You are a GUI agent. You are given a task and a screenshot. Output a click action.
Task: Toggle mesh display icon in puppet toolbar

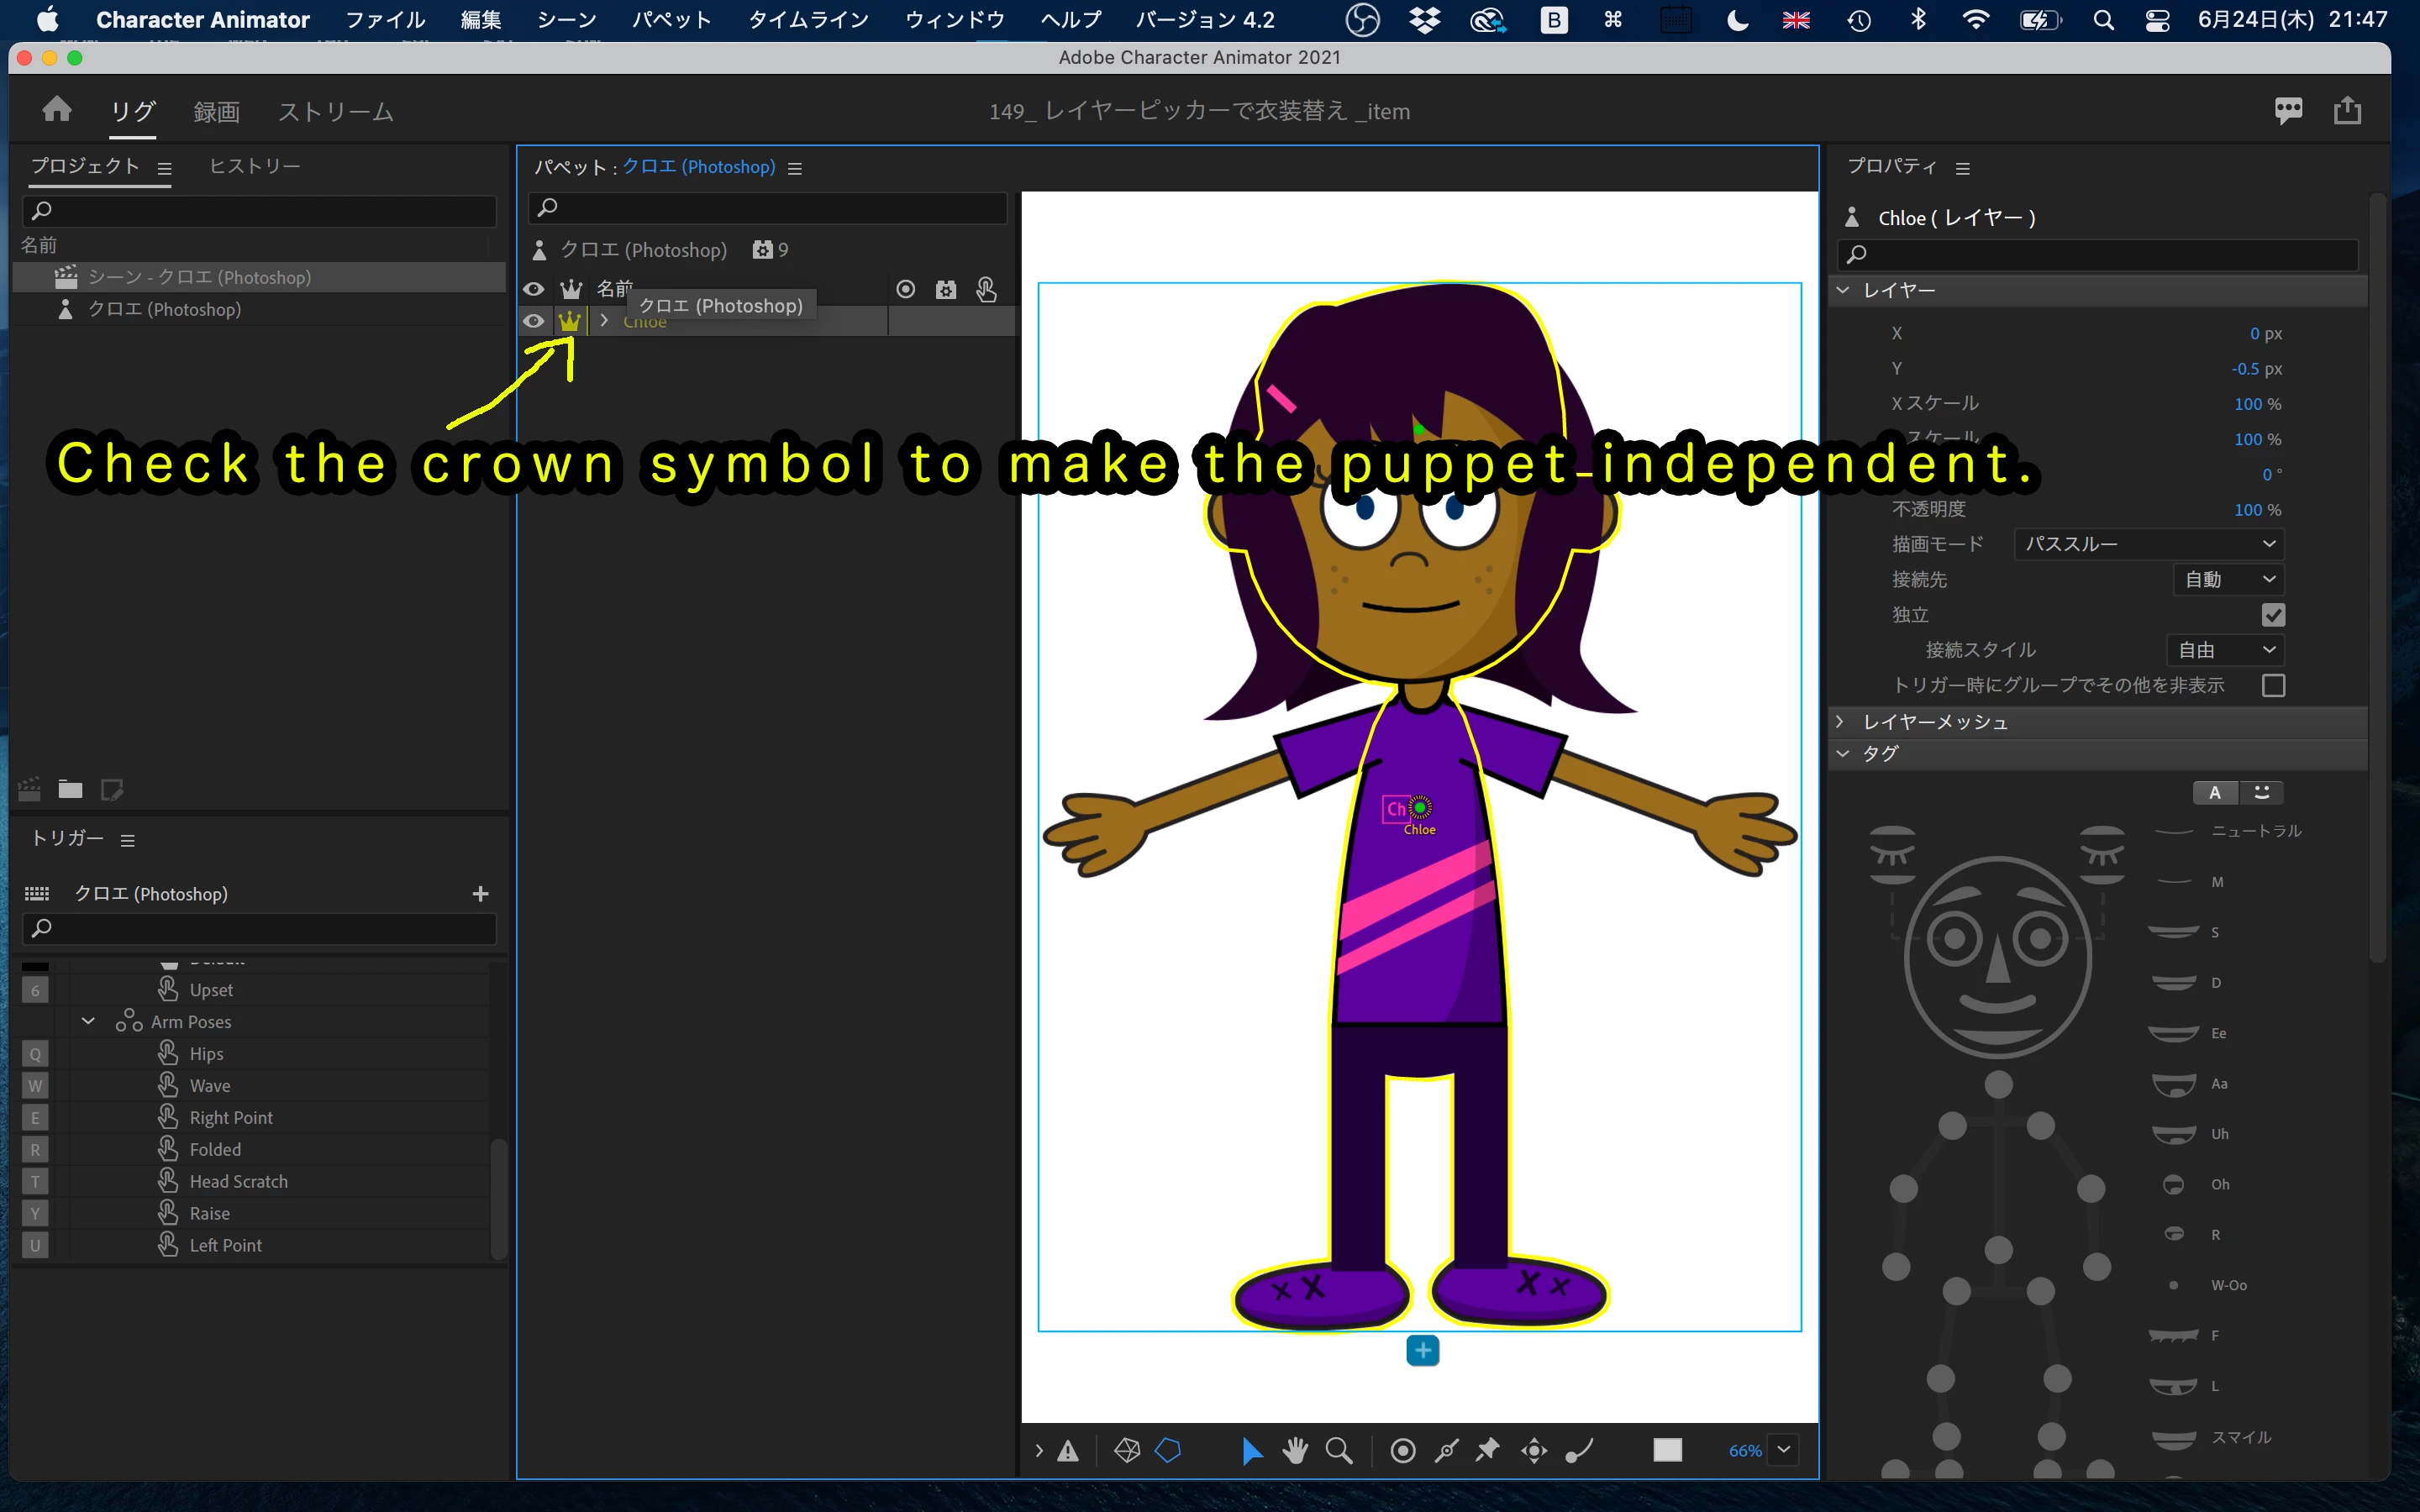click(1127, 1450)
